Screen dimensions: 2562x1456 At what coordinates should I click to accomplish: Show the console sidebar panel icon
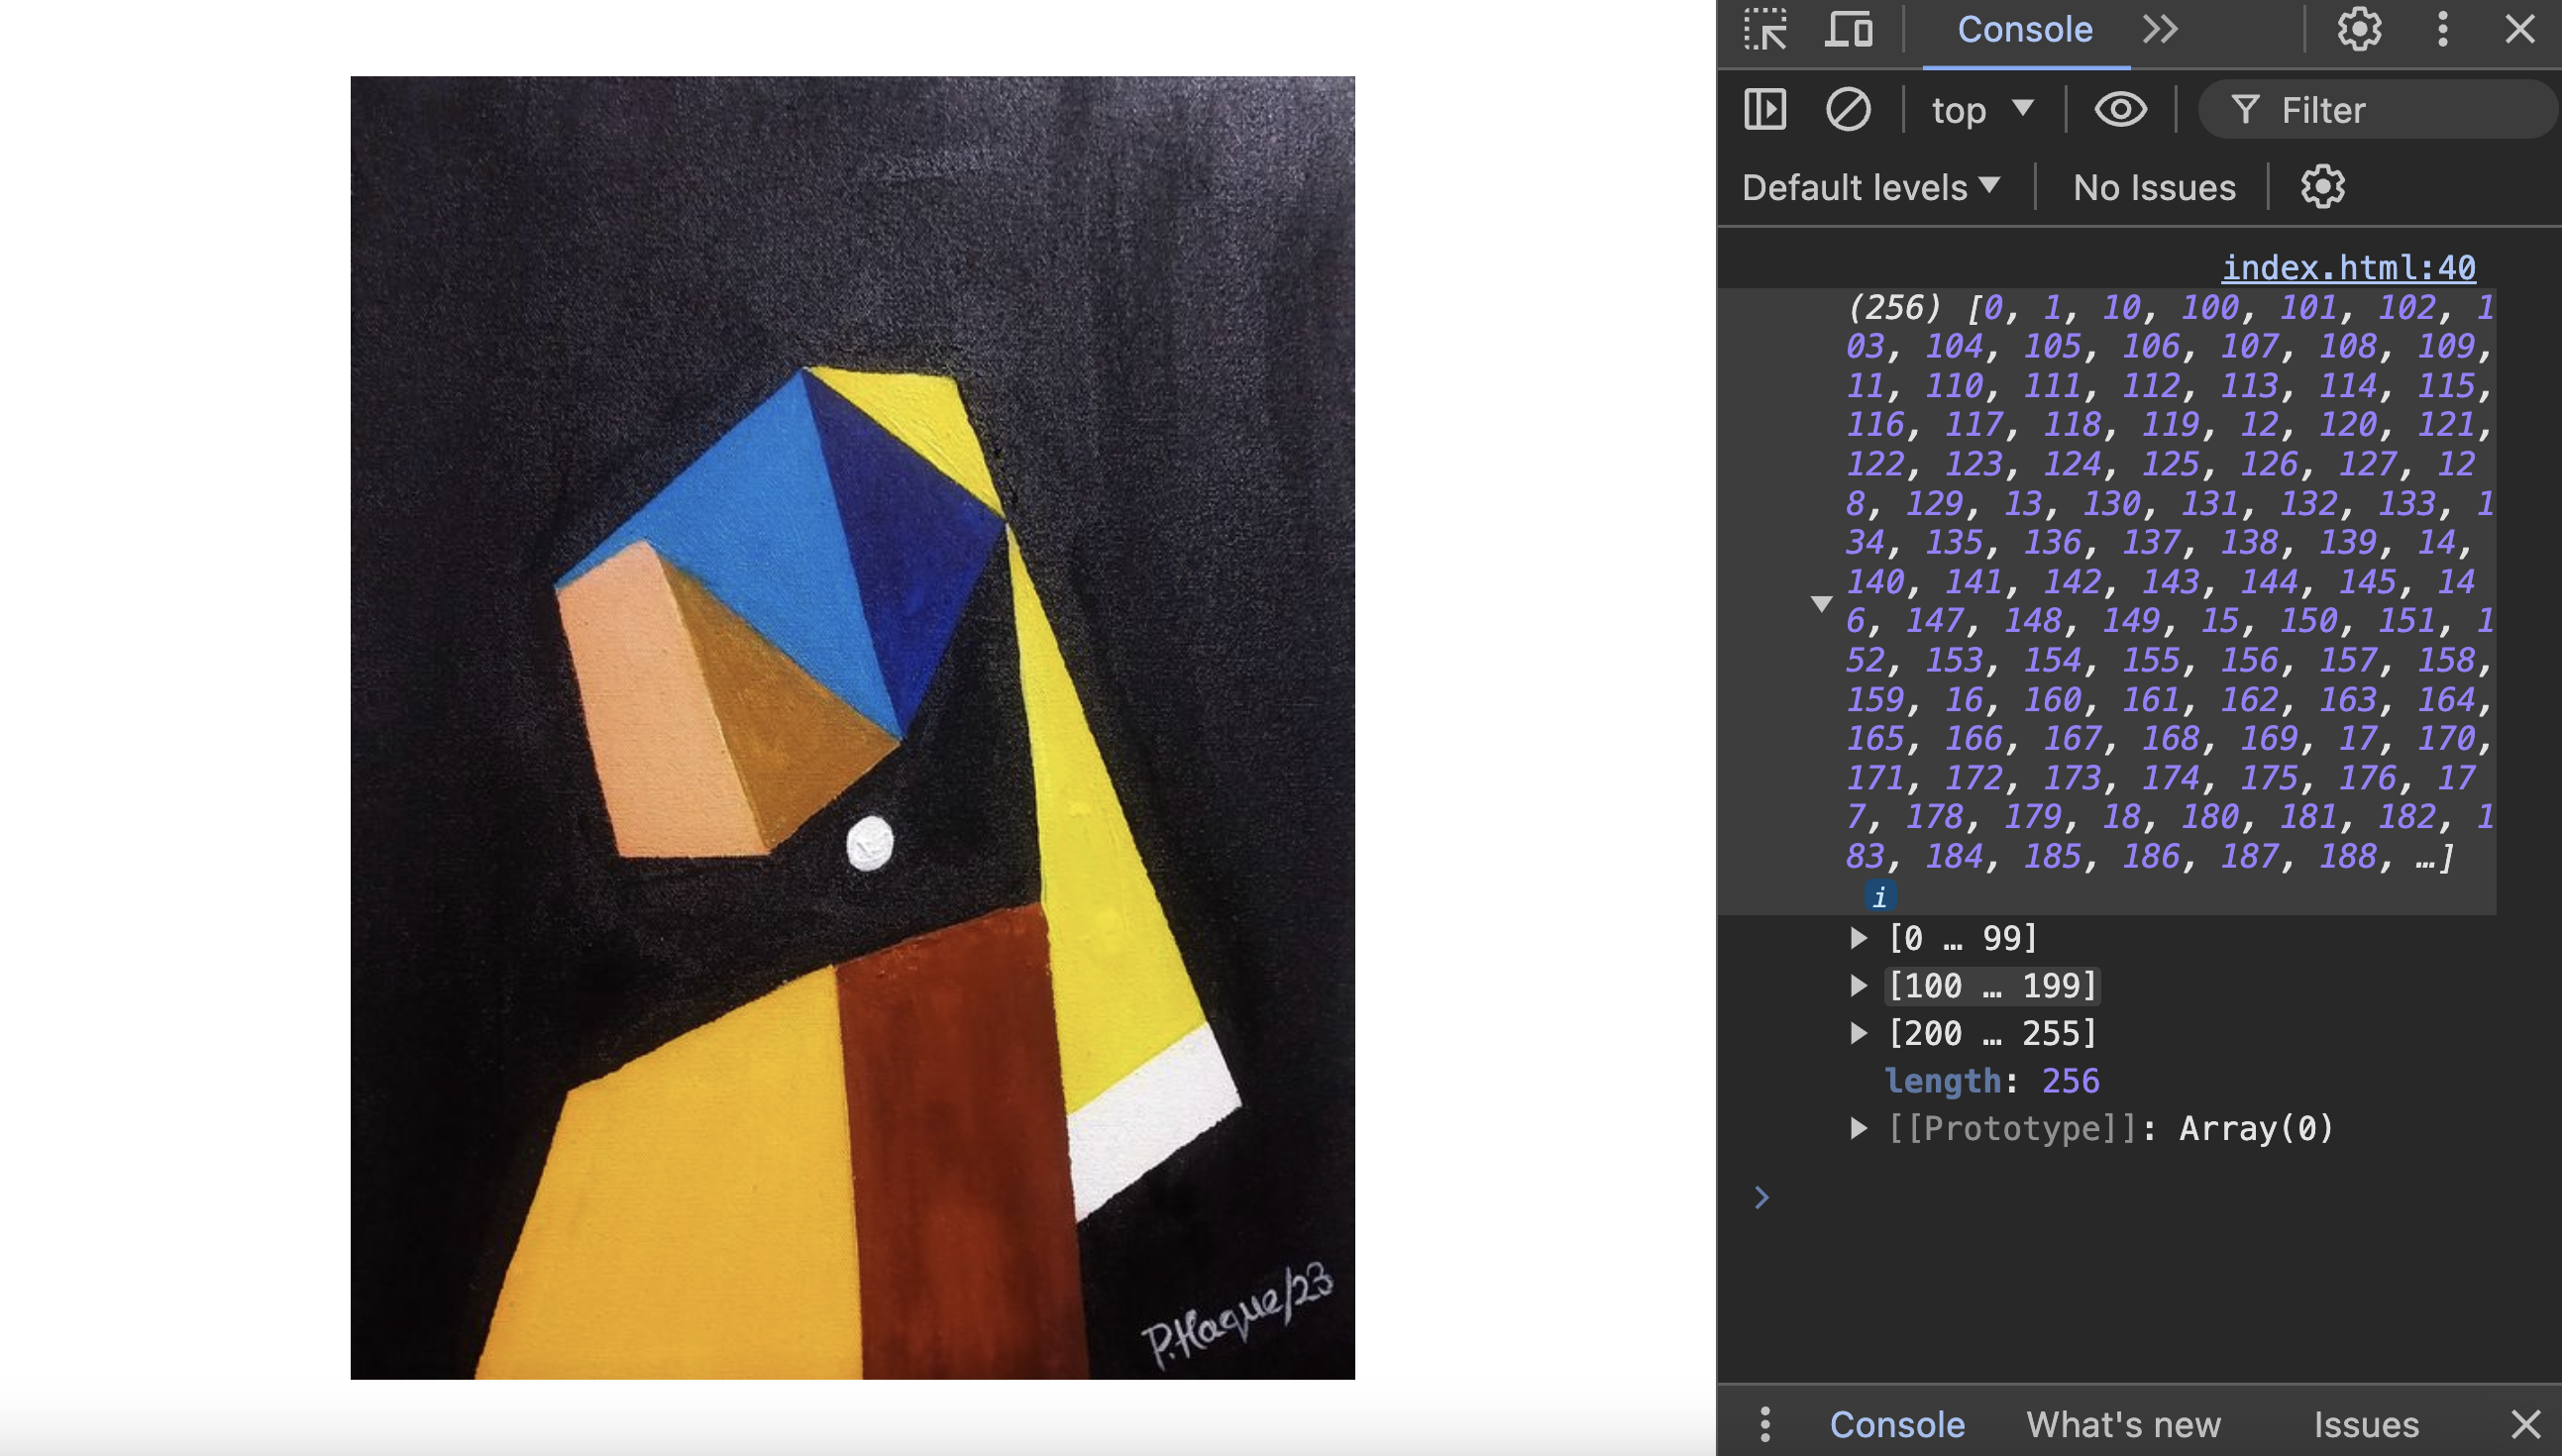pos(1765,109)
